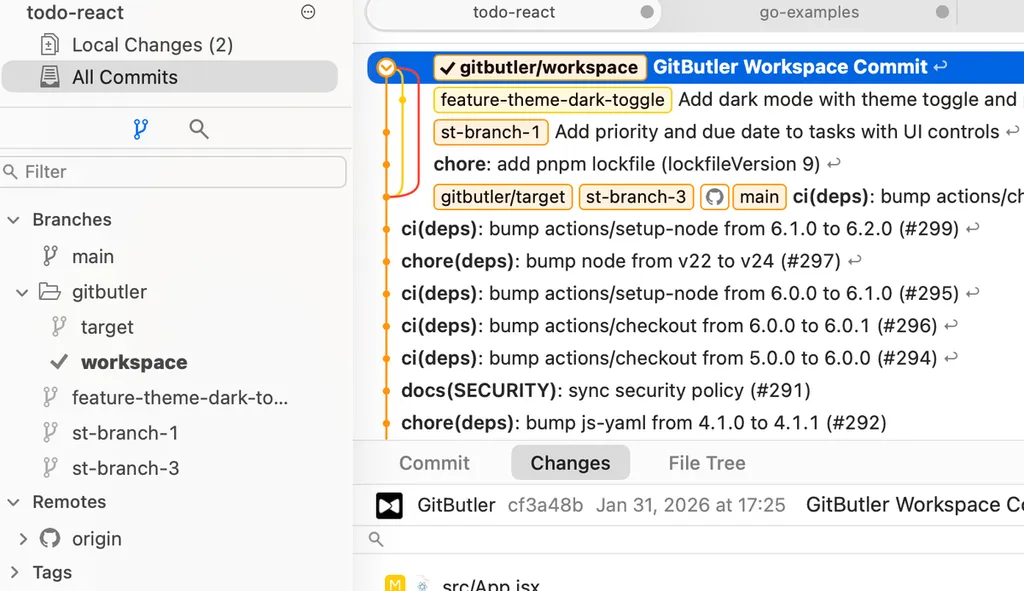Image resolution: width=1024 pixels, height=591 pixels.
Task: Collapse the Branches section
Action: (x=14, y=220)
